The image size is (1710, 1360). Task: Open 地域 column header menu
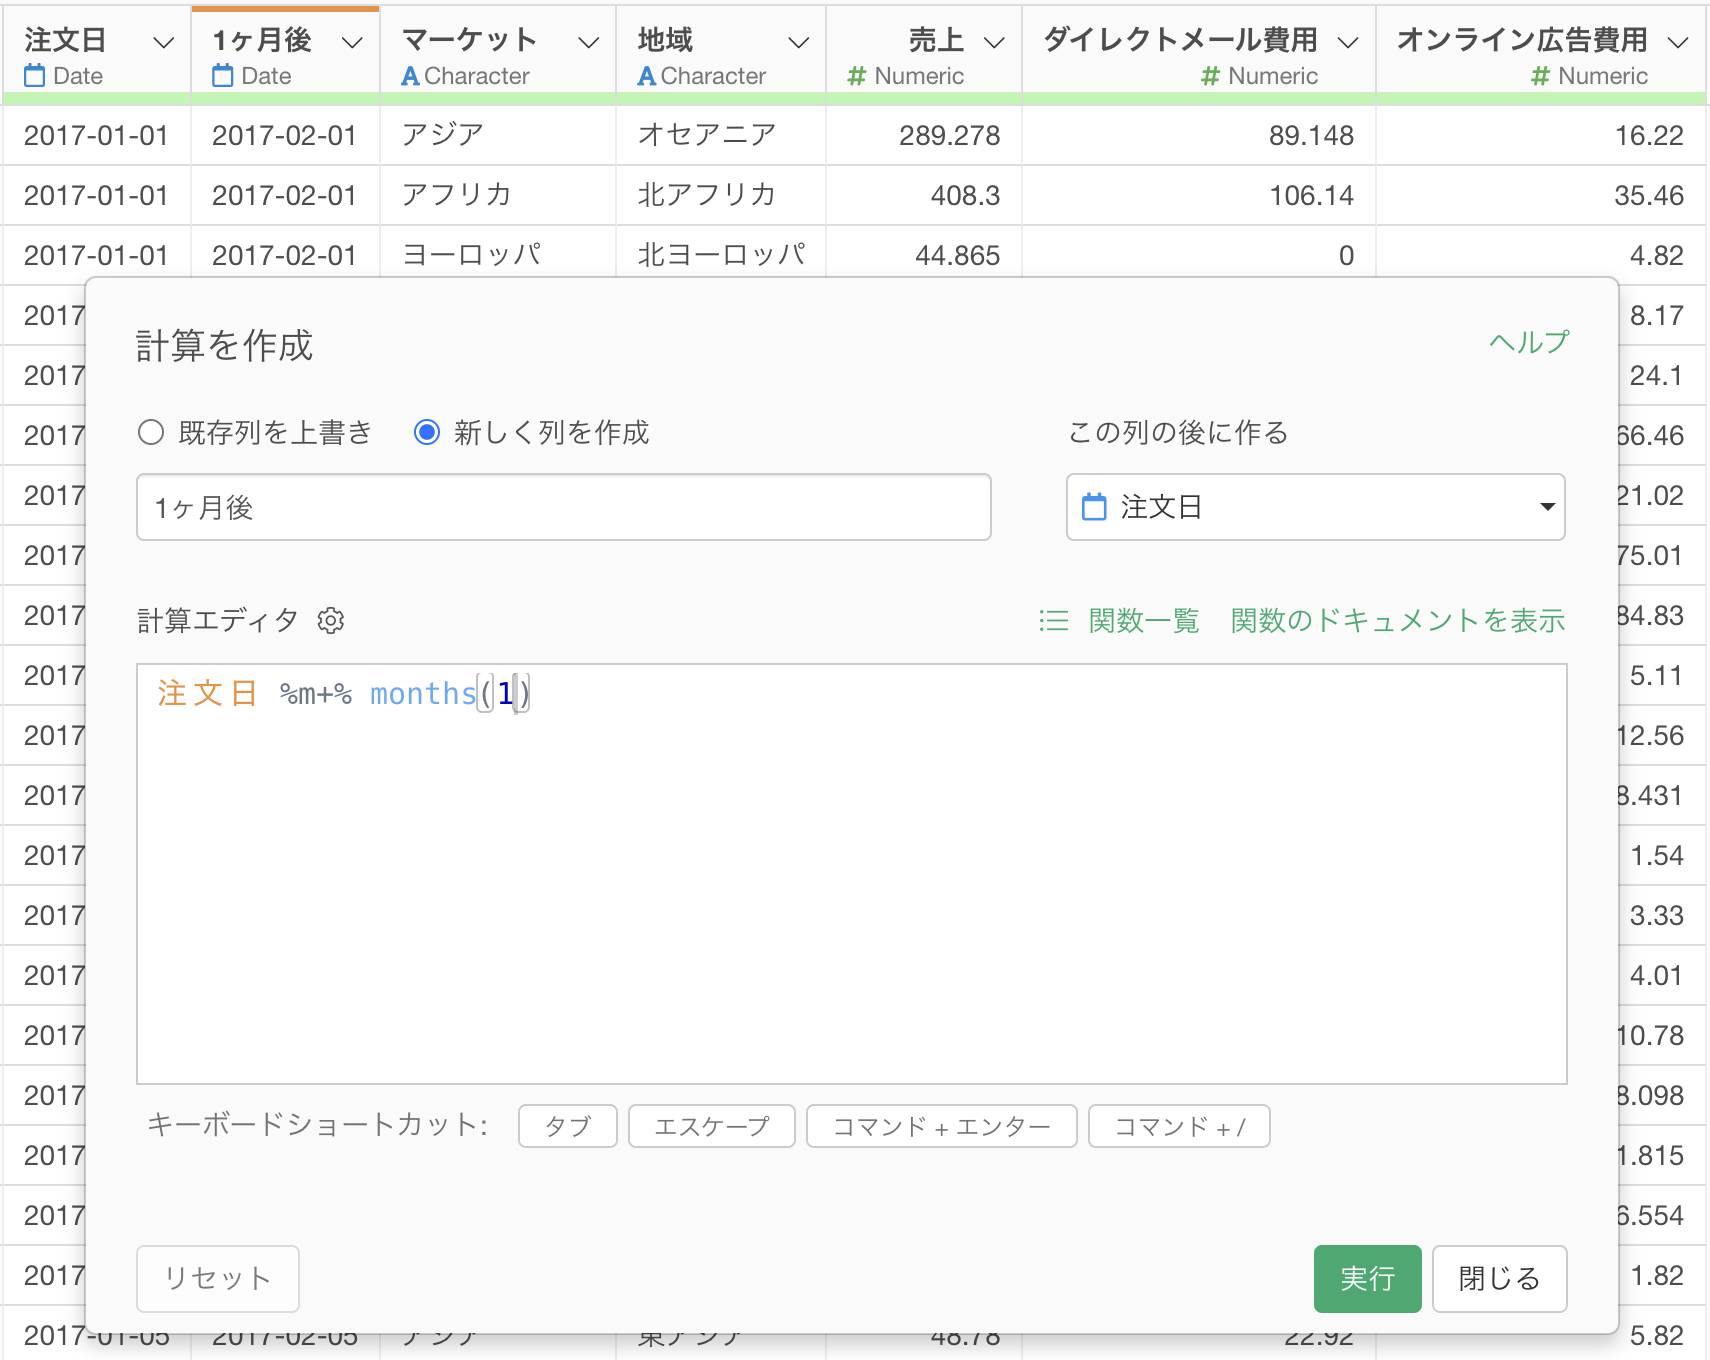coord(798,42)
